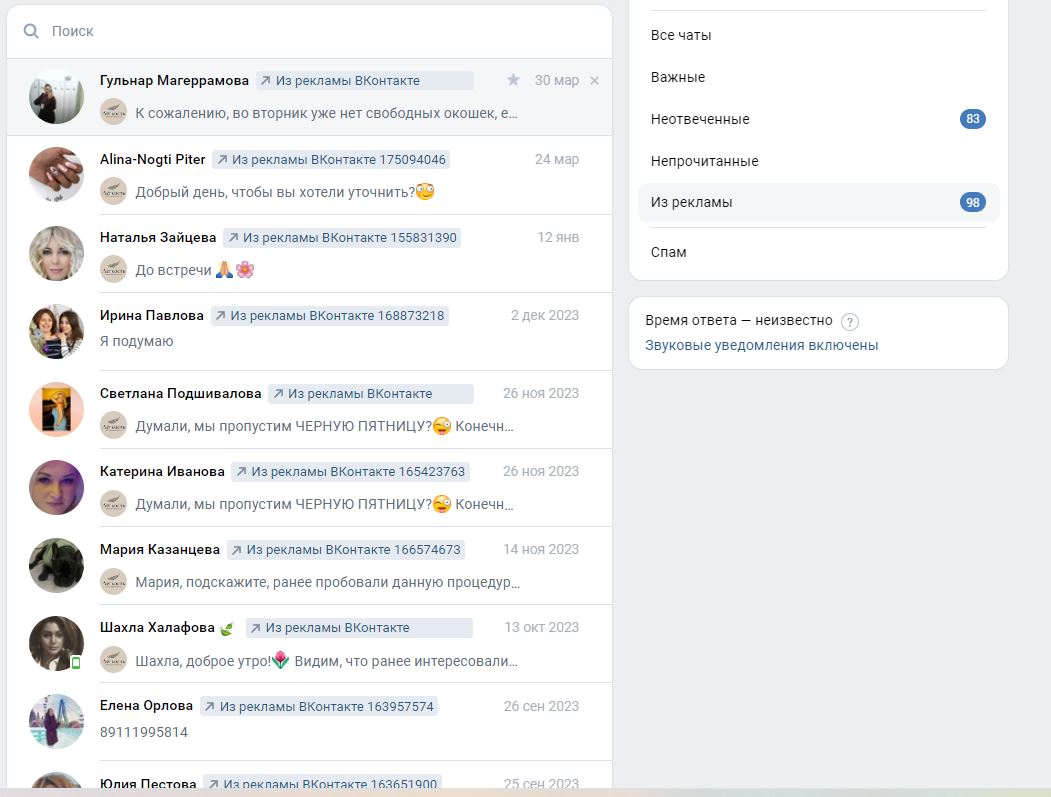Close the Гульнар Магеррамова chat row
Image resolution: width=1051 pixels, height=797 pixels.
click(595, 80)
